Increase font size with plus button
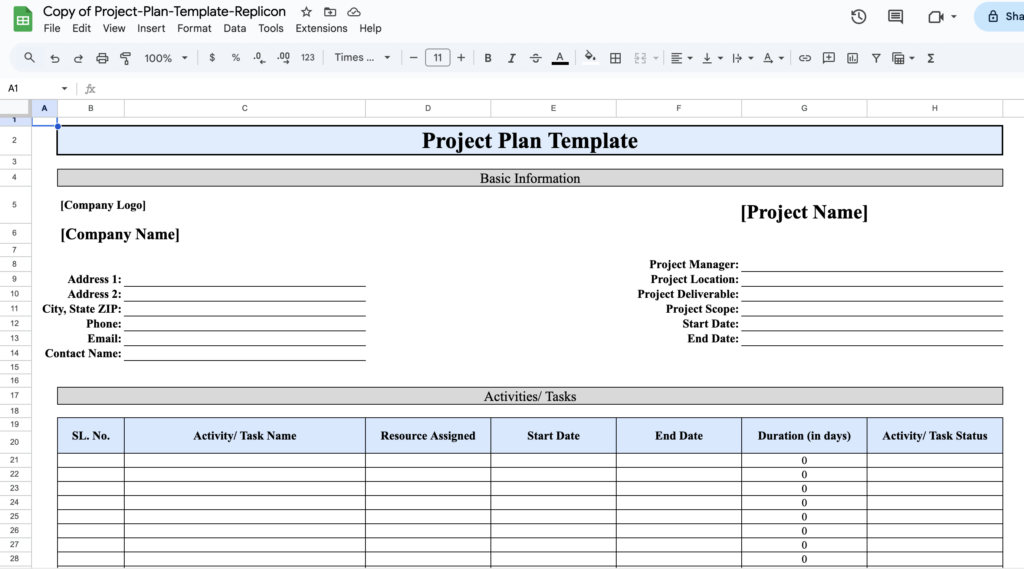The width and height of the screenshot is (1024, 569). pyautogui.click(x=461, y=57)
